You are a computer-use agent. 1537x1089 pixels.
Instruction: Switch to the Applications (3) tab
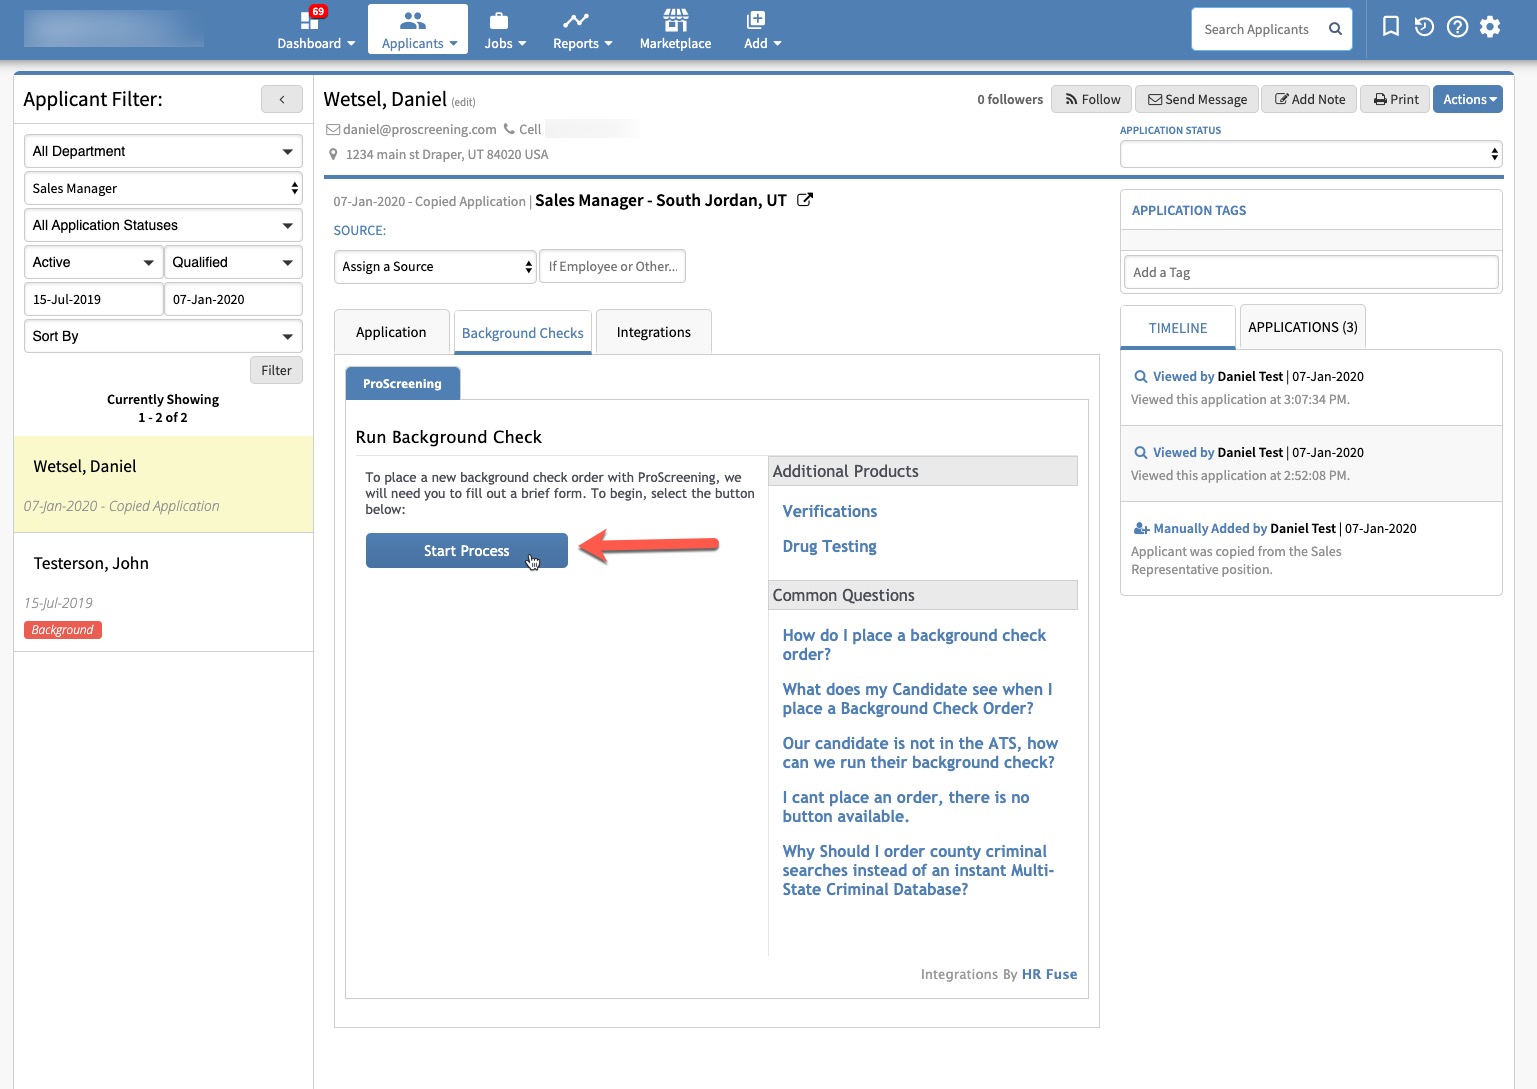(x=1302, y=327)
